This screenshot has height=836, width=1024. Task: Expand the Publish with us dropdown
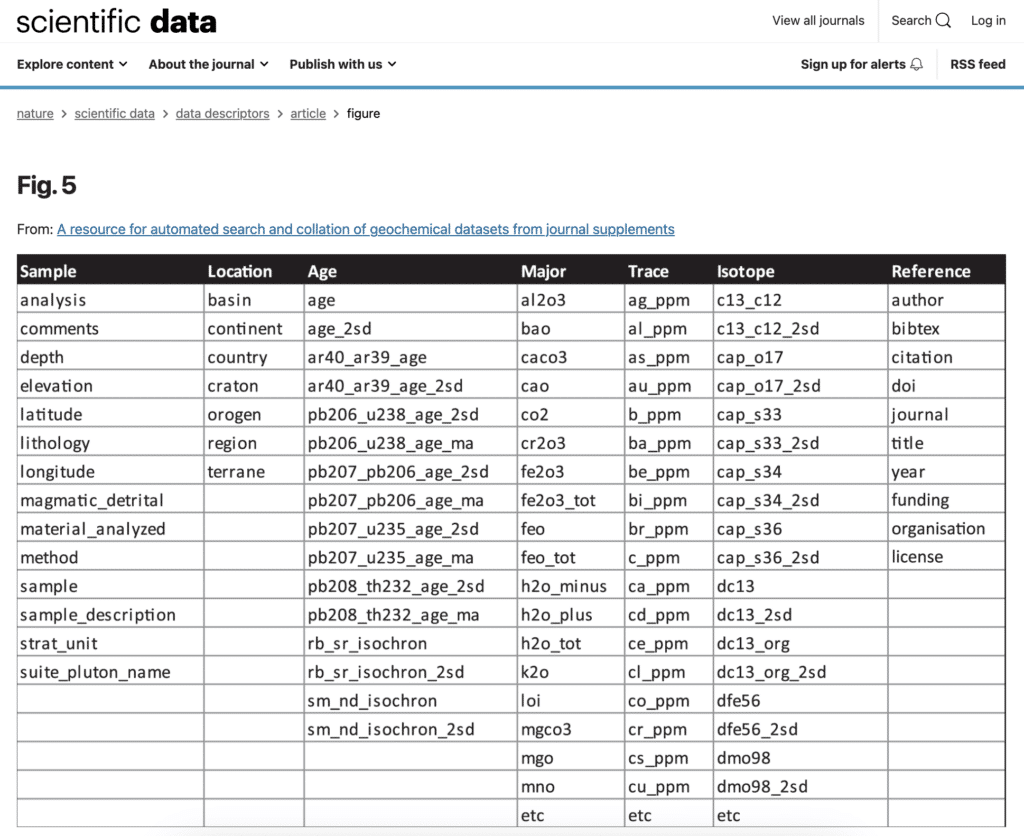click(x=336, y=64)
